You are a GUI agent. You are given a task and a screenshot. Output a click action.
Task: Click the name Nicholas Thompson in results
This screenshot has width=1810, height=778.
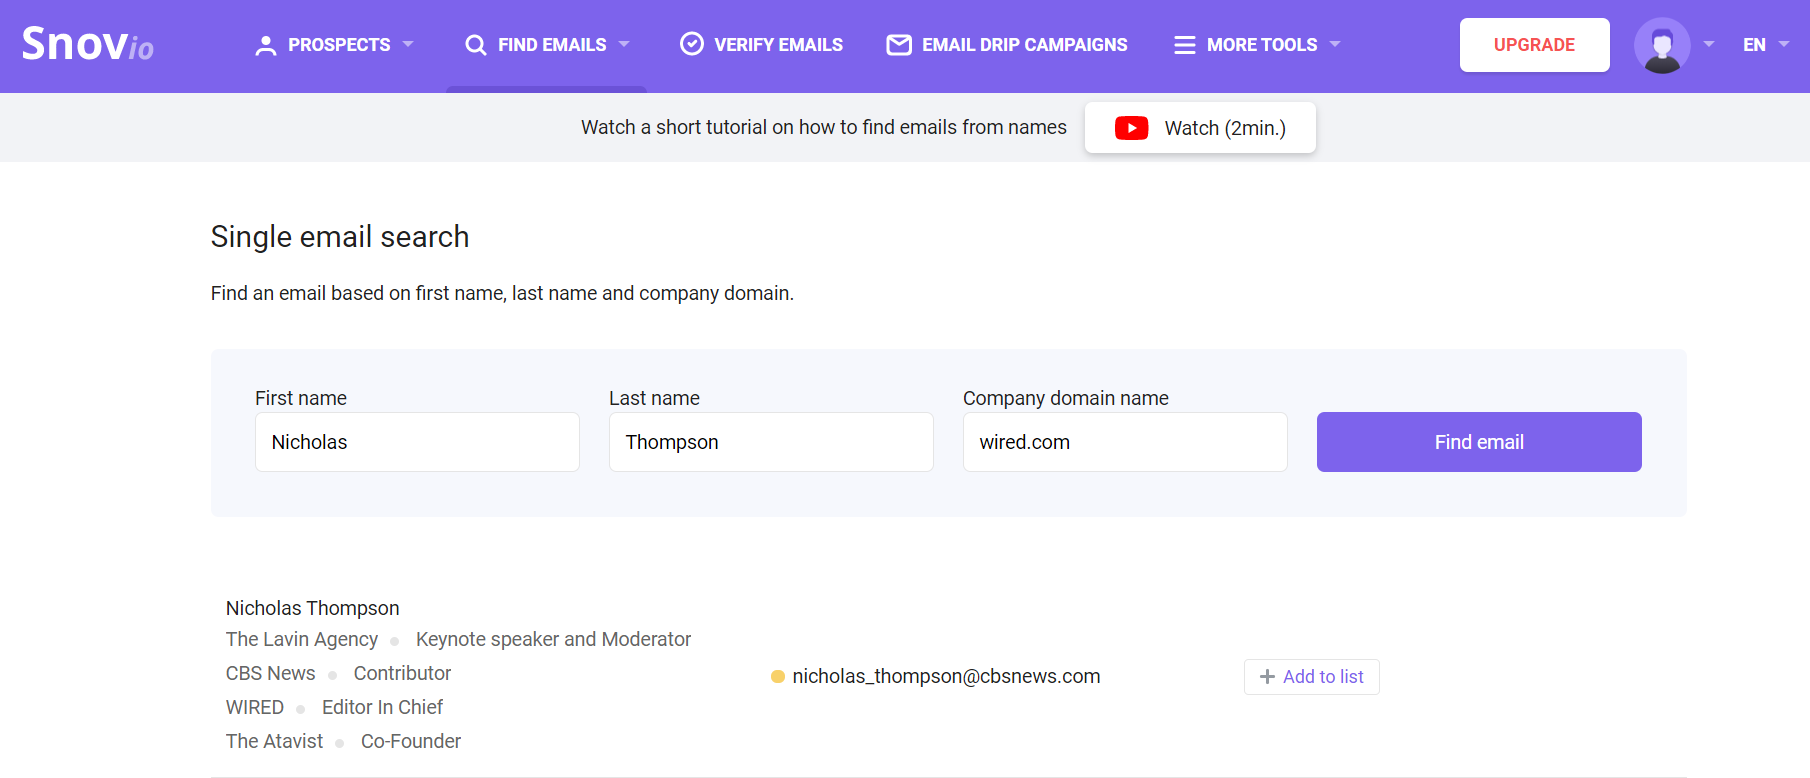pos(312,608)
